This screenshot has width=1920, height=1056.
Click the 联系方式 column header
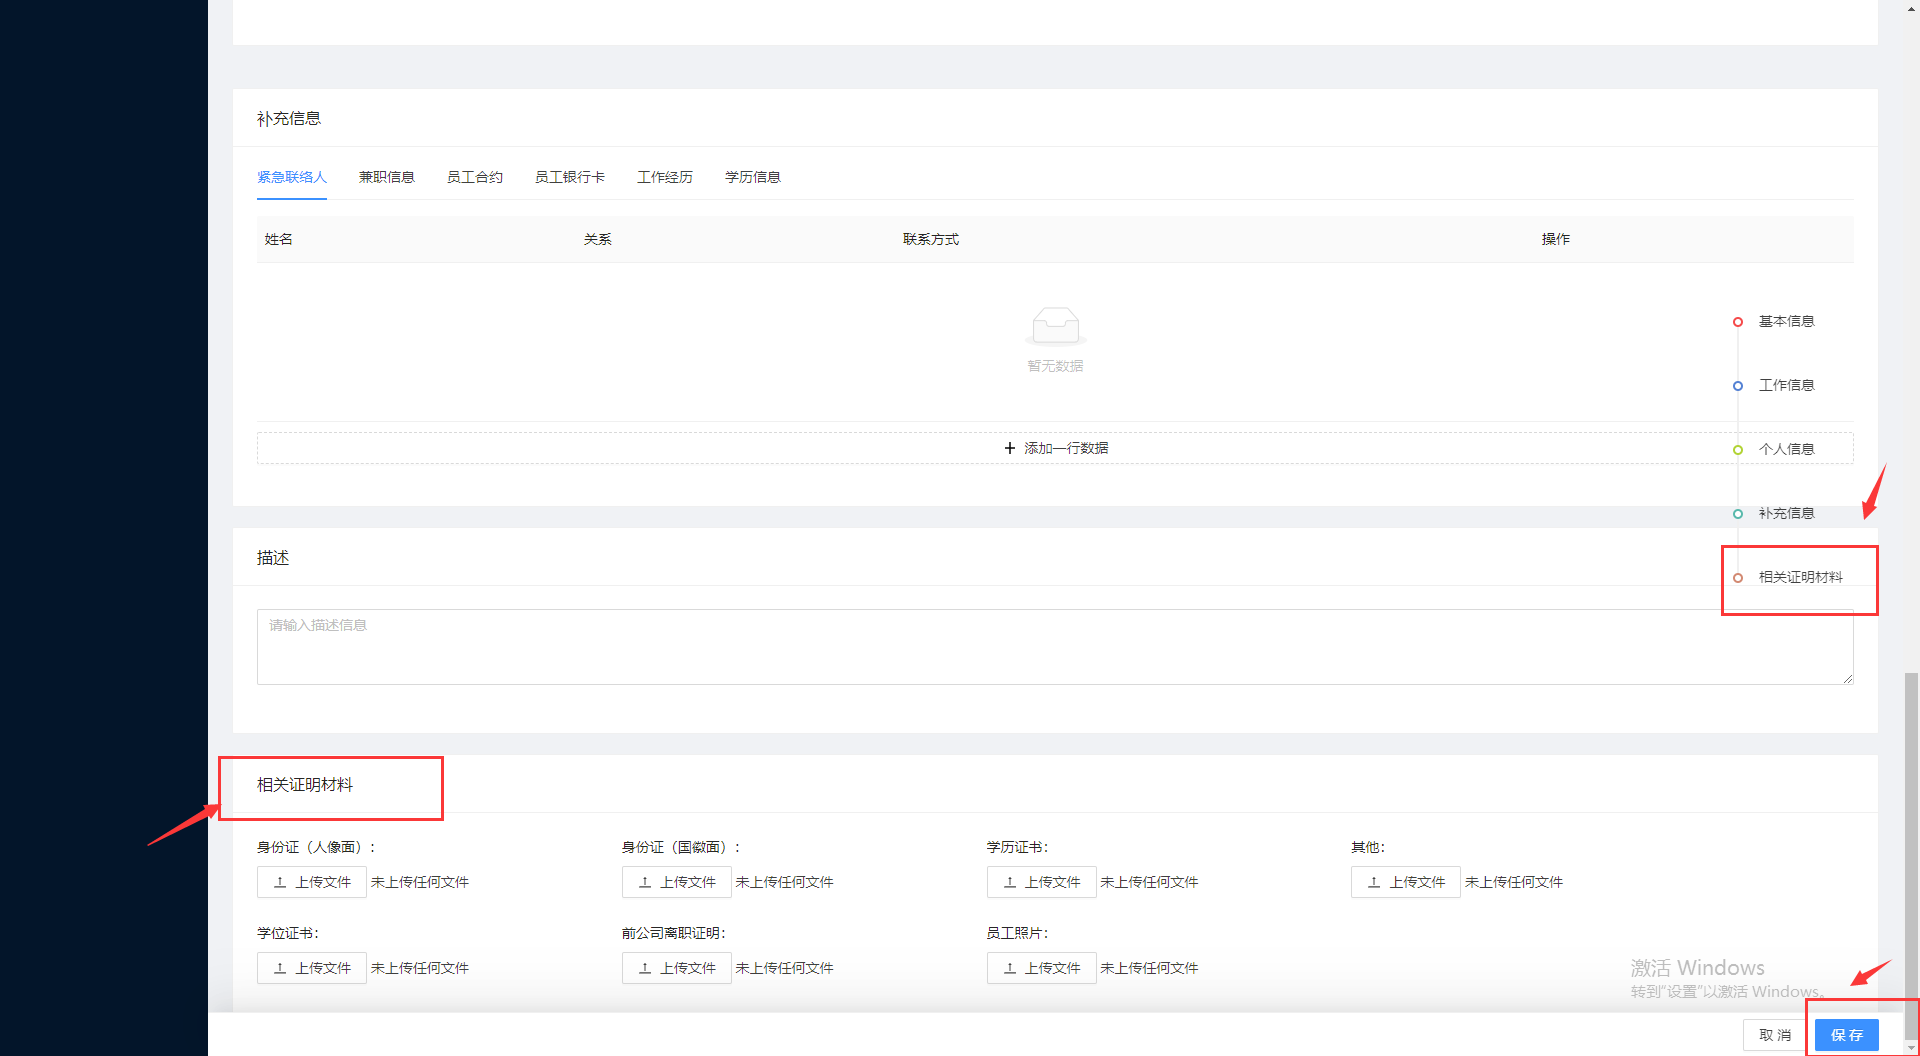tap(931, 239)
